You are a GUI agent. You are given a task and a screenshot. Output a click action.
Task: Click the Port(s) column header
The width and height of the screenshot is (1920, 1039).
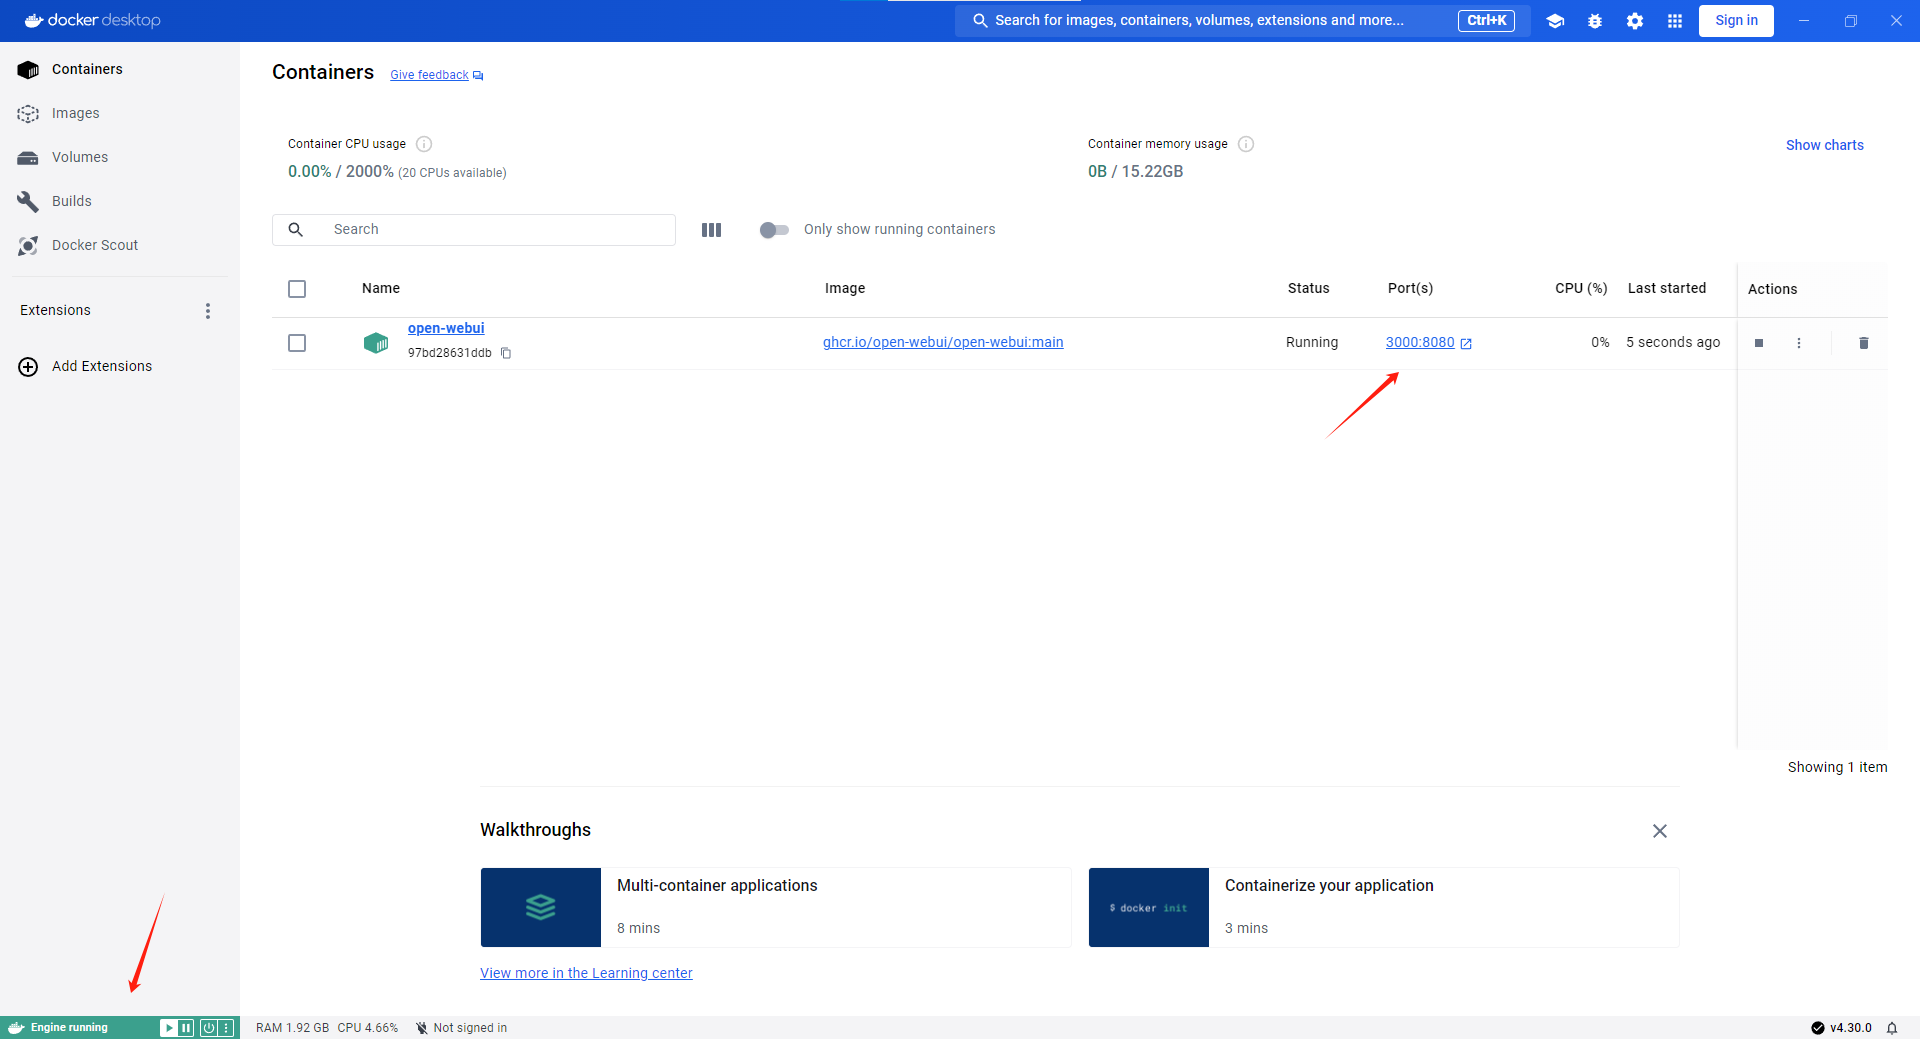click(x=1410, y=288)
